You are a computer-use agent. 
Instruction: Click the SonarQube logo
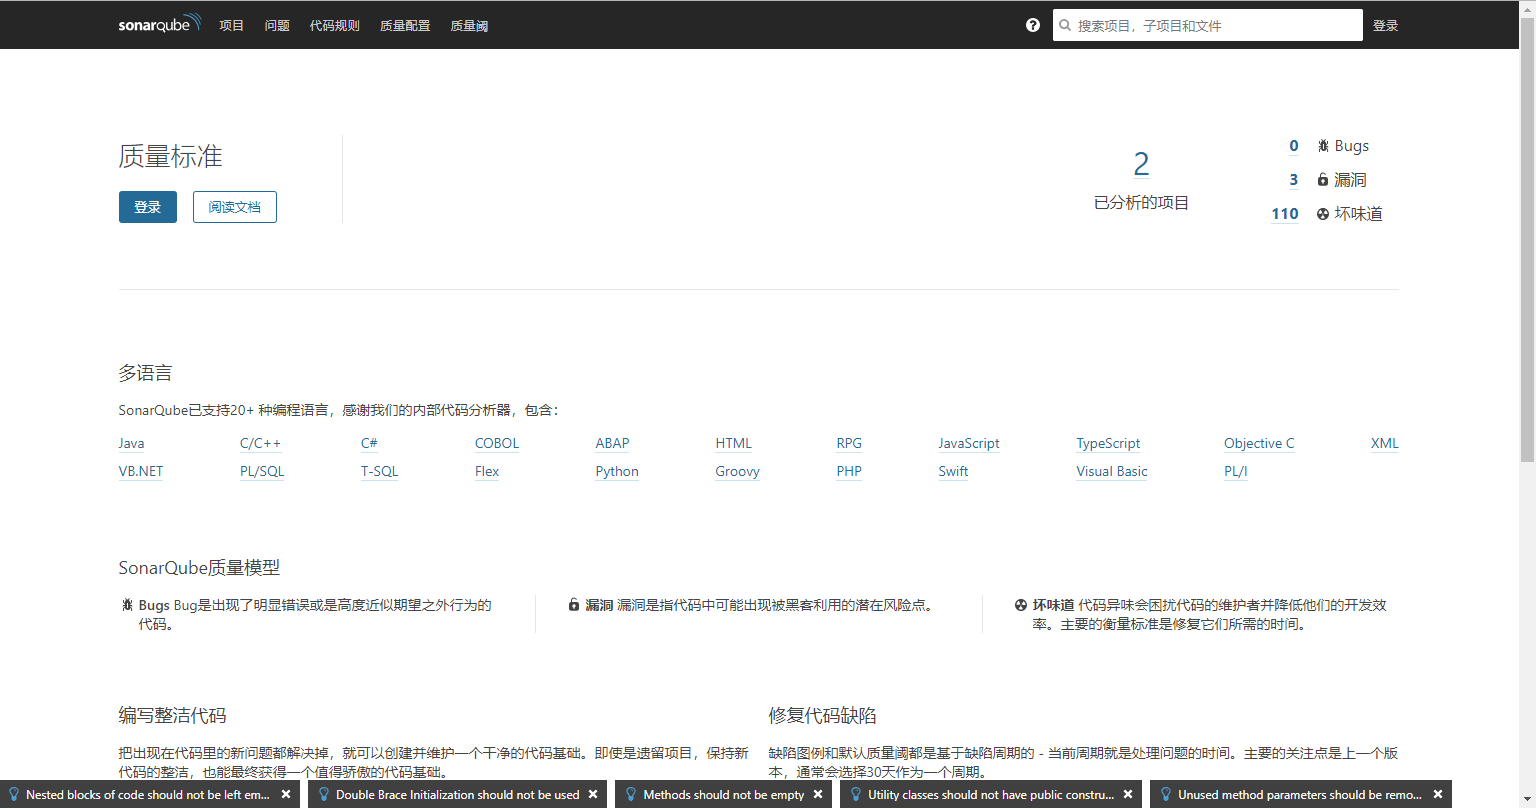[160, 24]
